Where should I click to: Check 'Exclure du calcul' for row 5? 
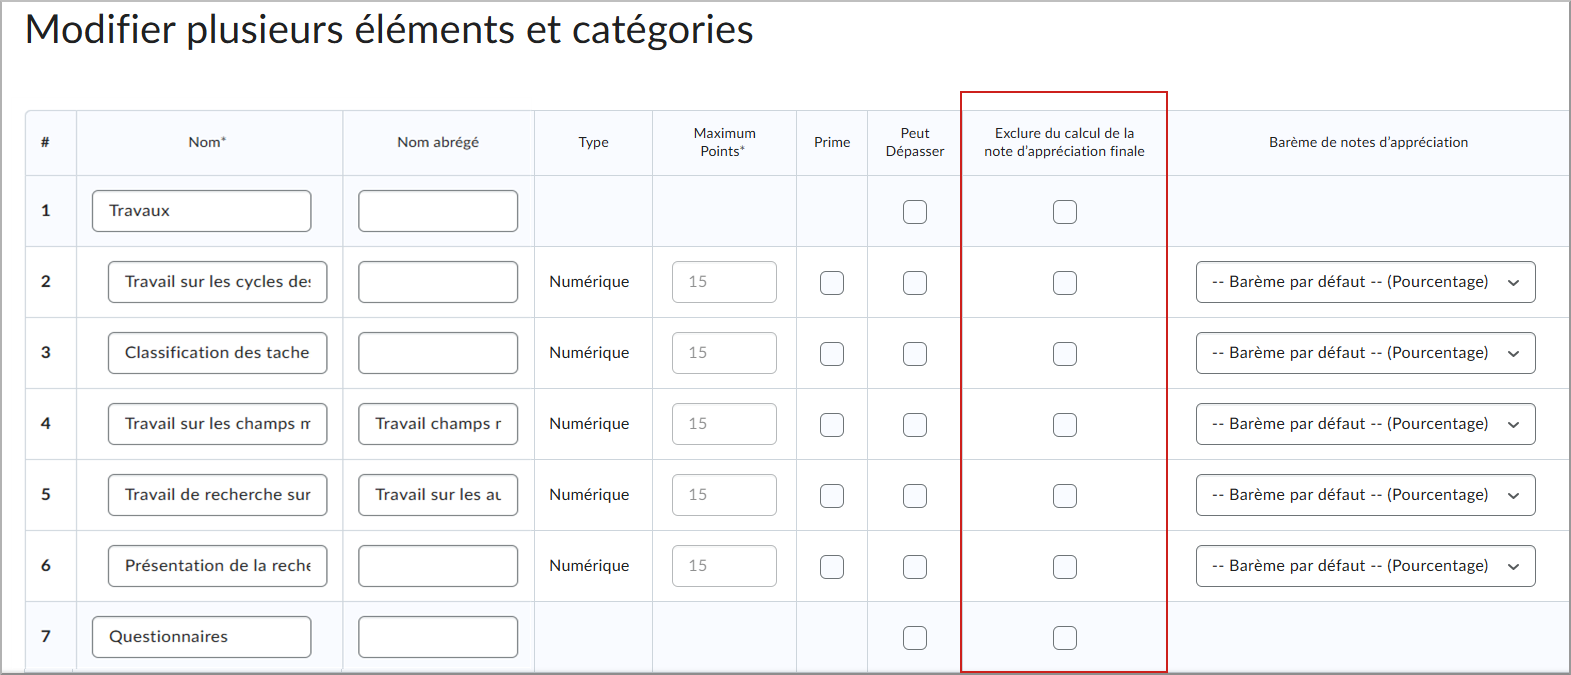(x=1064, y=496)
